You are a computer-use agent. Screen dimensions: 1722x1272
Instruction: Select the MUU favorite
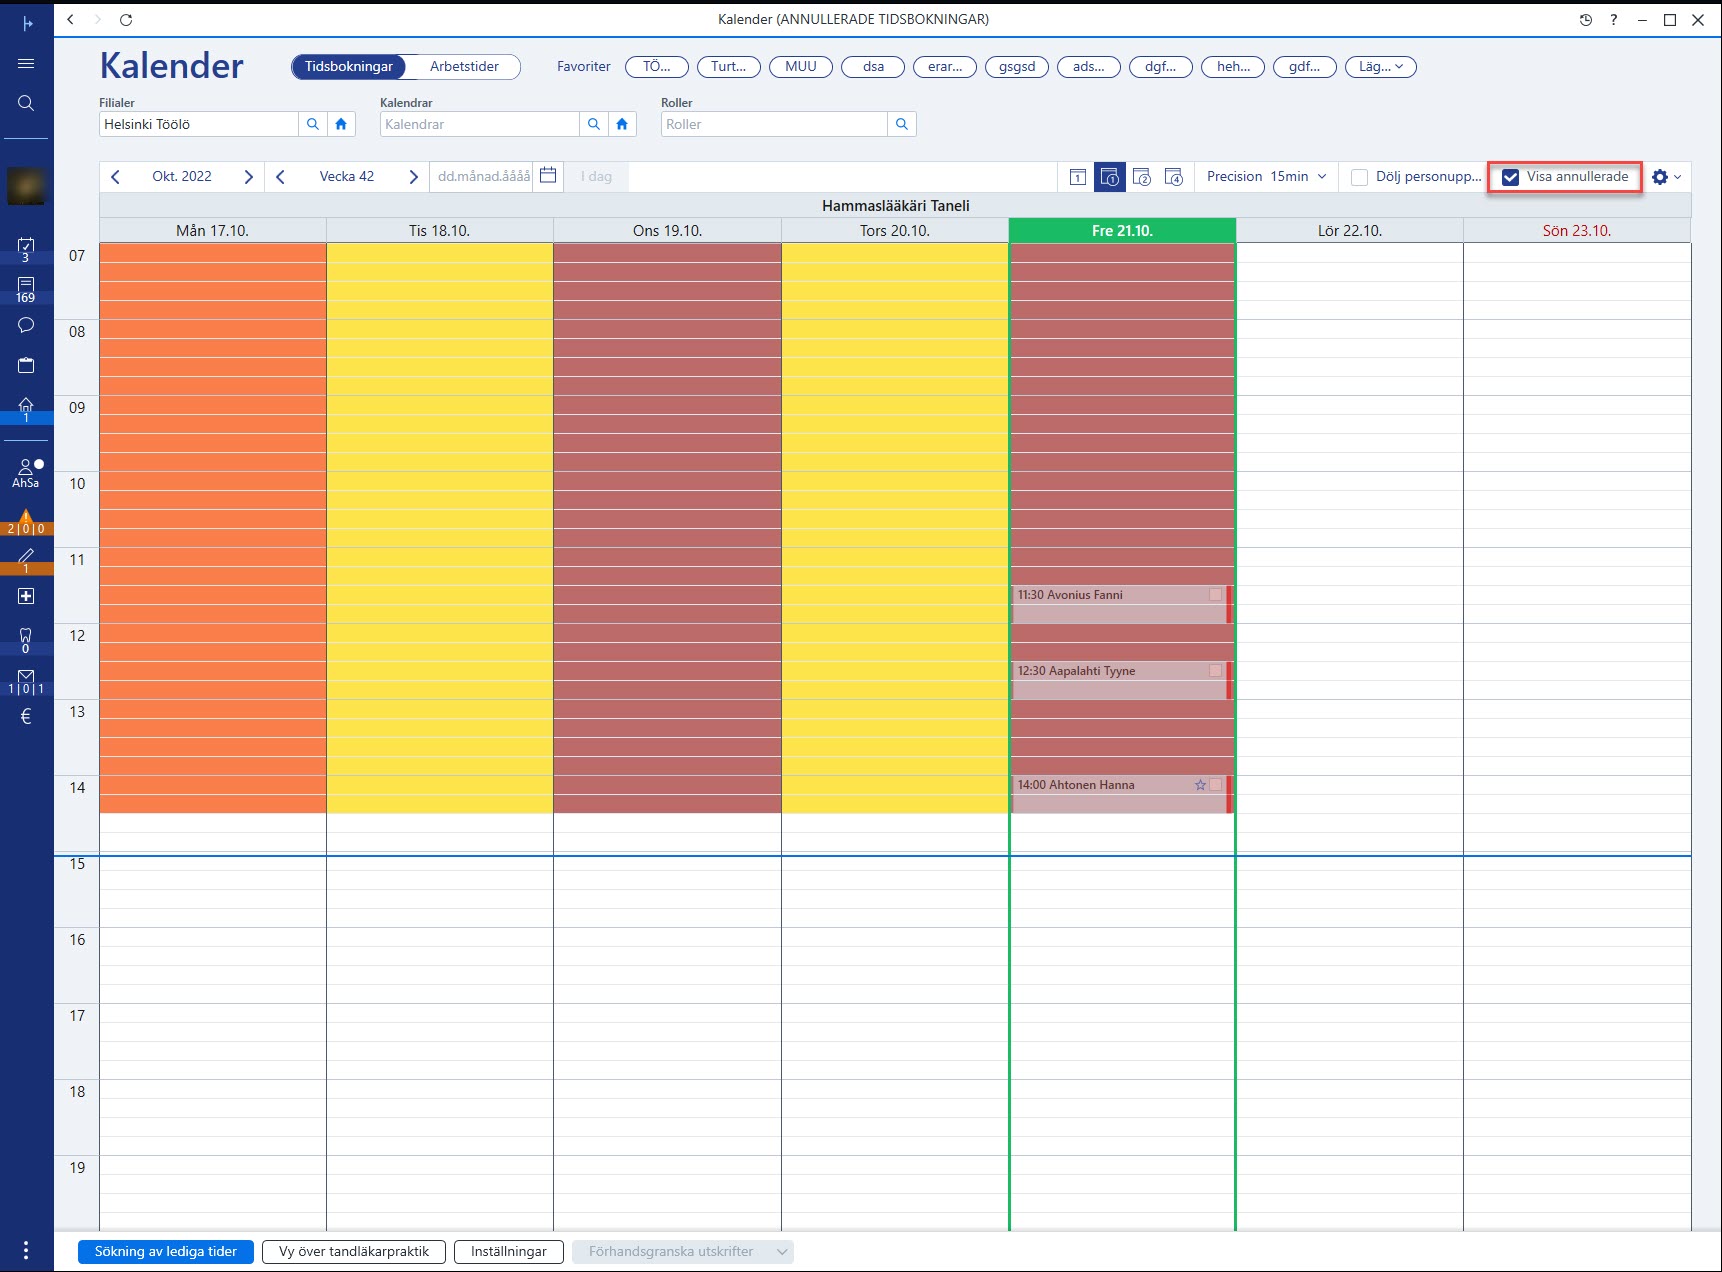pyautogui.click(x=801, y=67)
